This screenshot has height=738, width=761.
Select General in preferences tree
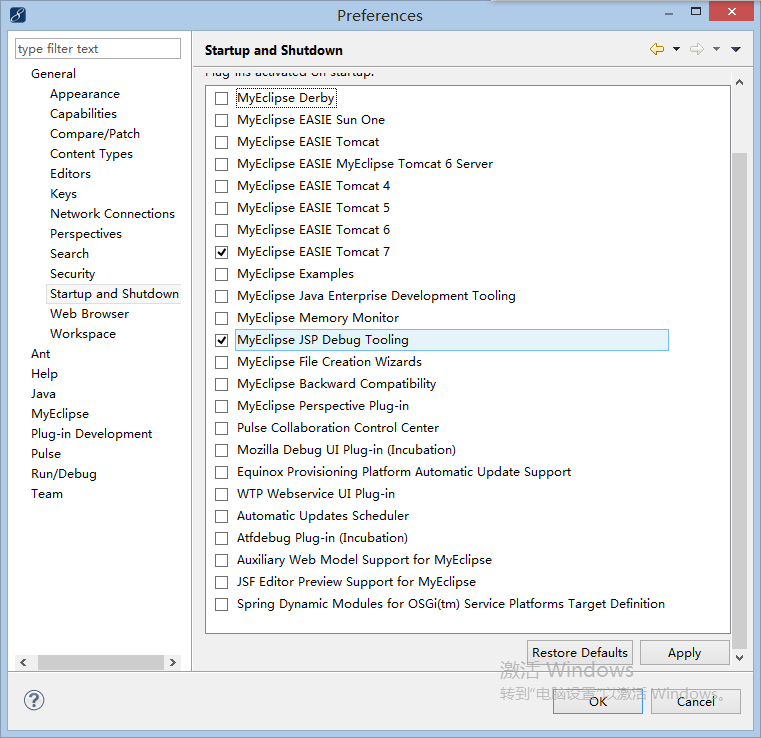click(53, 74)
